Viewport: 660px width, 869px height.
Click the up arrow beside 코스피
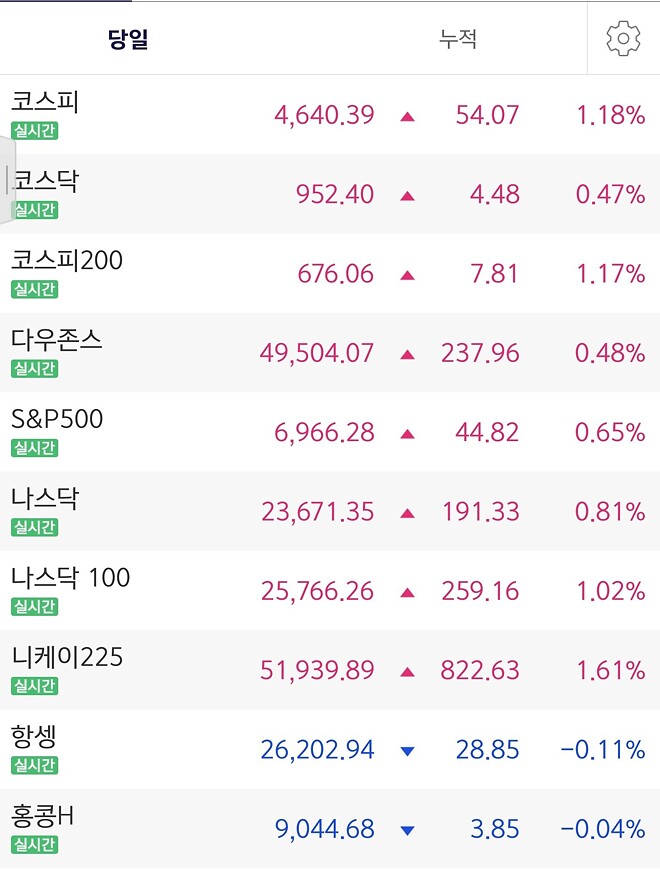pyautogui.click(x=408, y=115)
